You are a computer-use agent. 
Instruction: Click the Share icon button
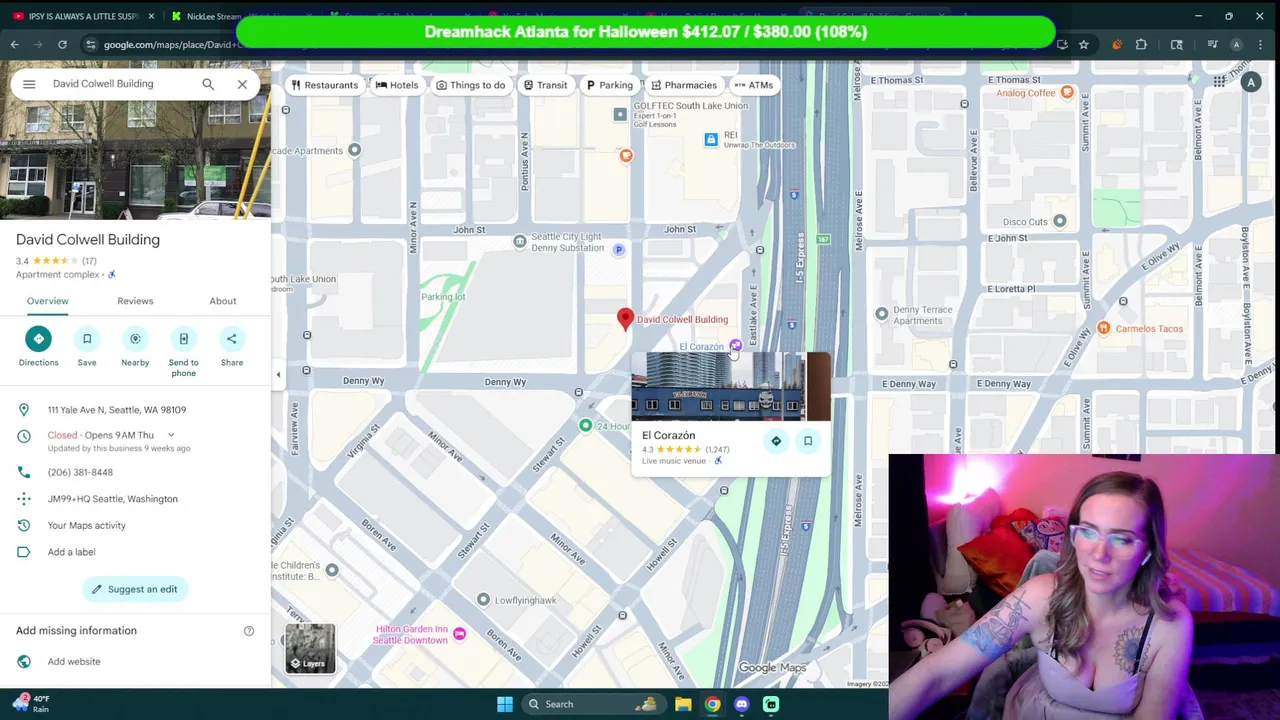[x=232, y=339]
